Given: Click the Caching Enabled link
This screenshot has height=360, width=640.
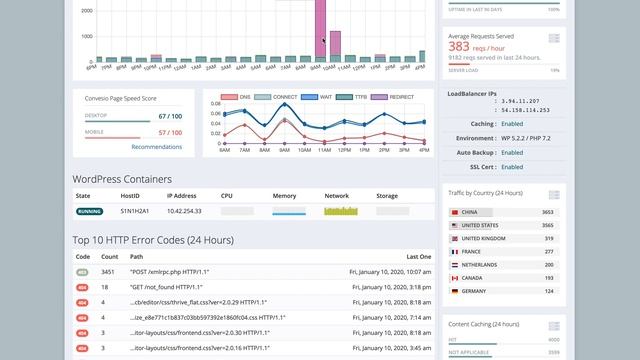Looking at the screenshot, I should [x=512, y=124].
